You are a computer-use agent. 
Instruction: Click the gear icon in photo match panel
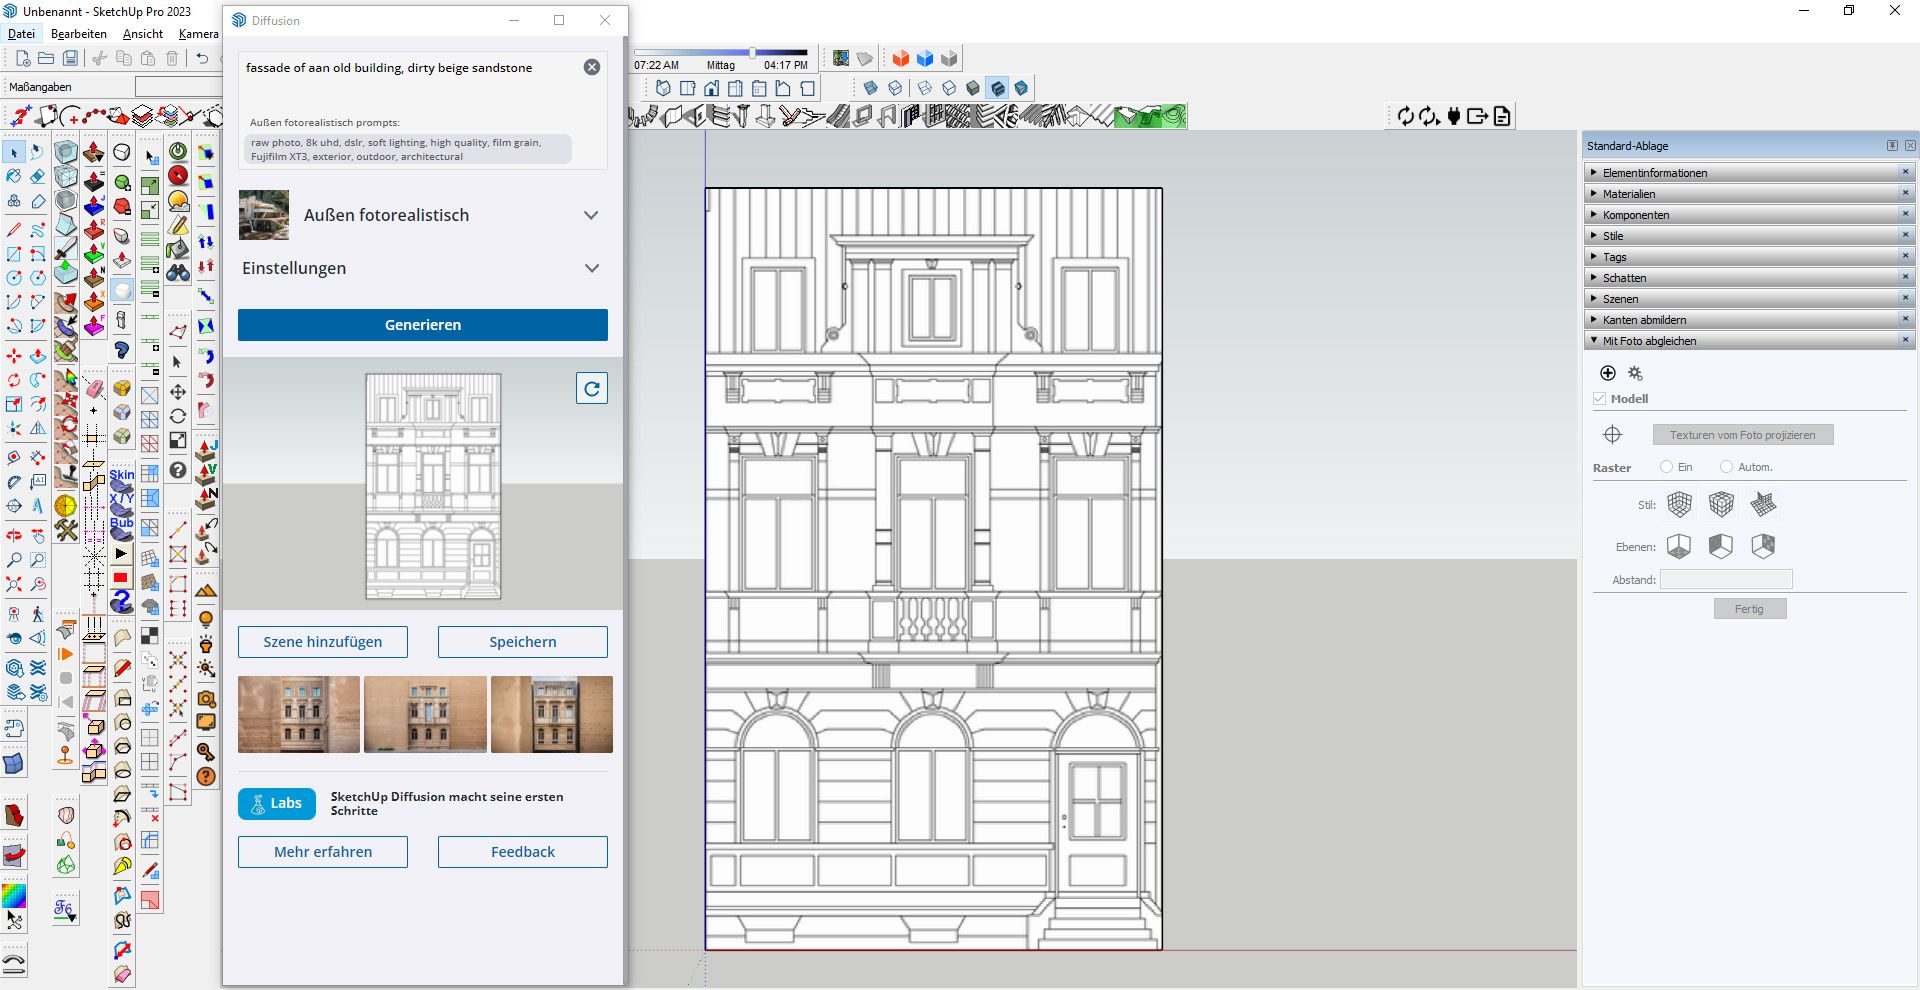point(1635,373)
